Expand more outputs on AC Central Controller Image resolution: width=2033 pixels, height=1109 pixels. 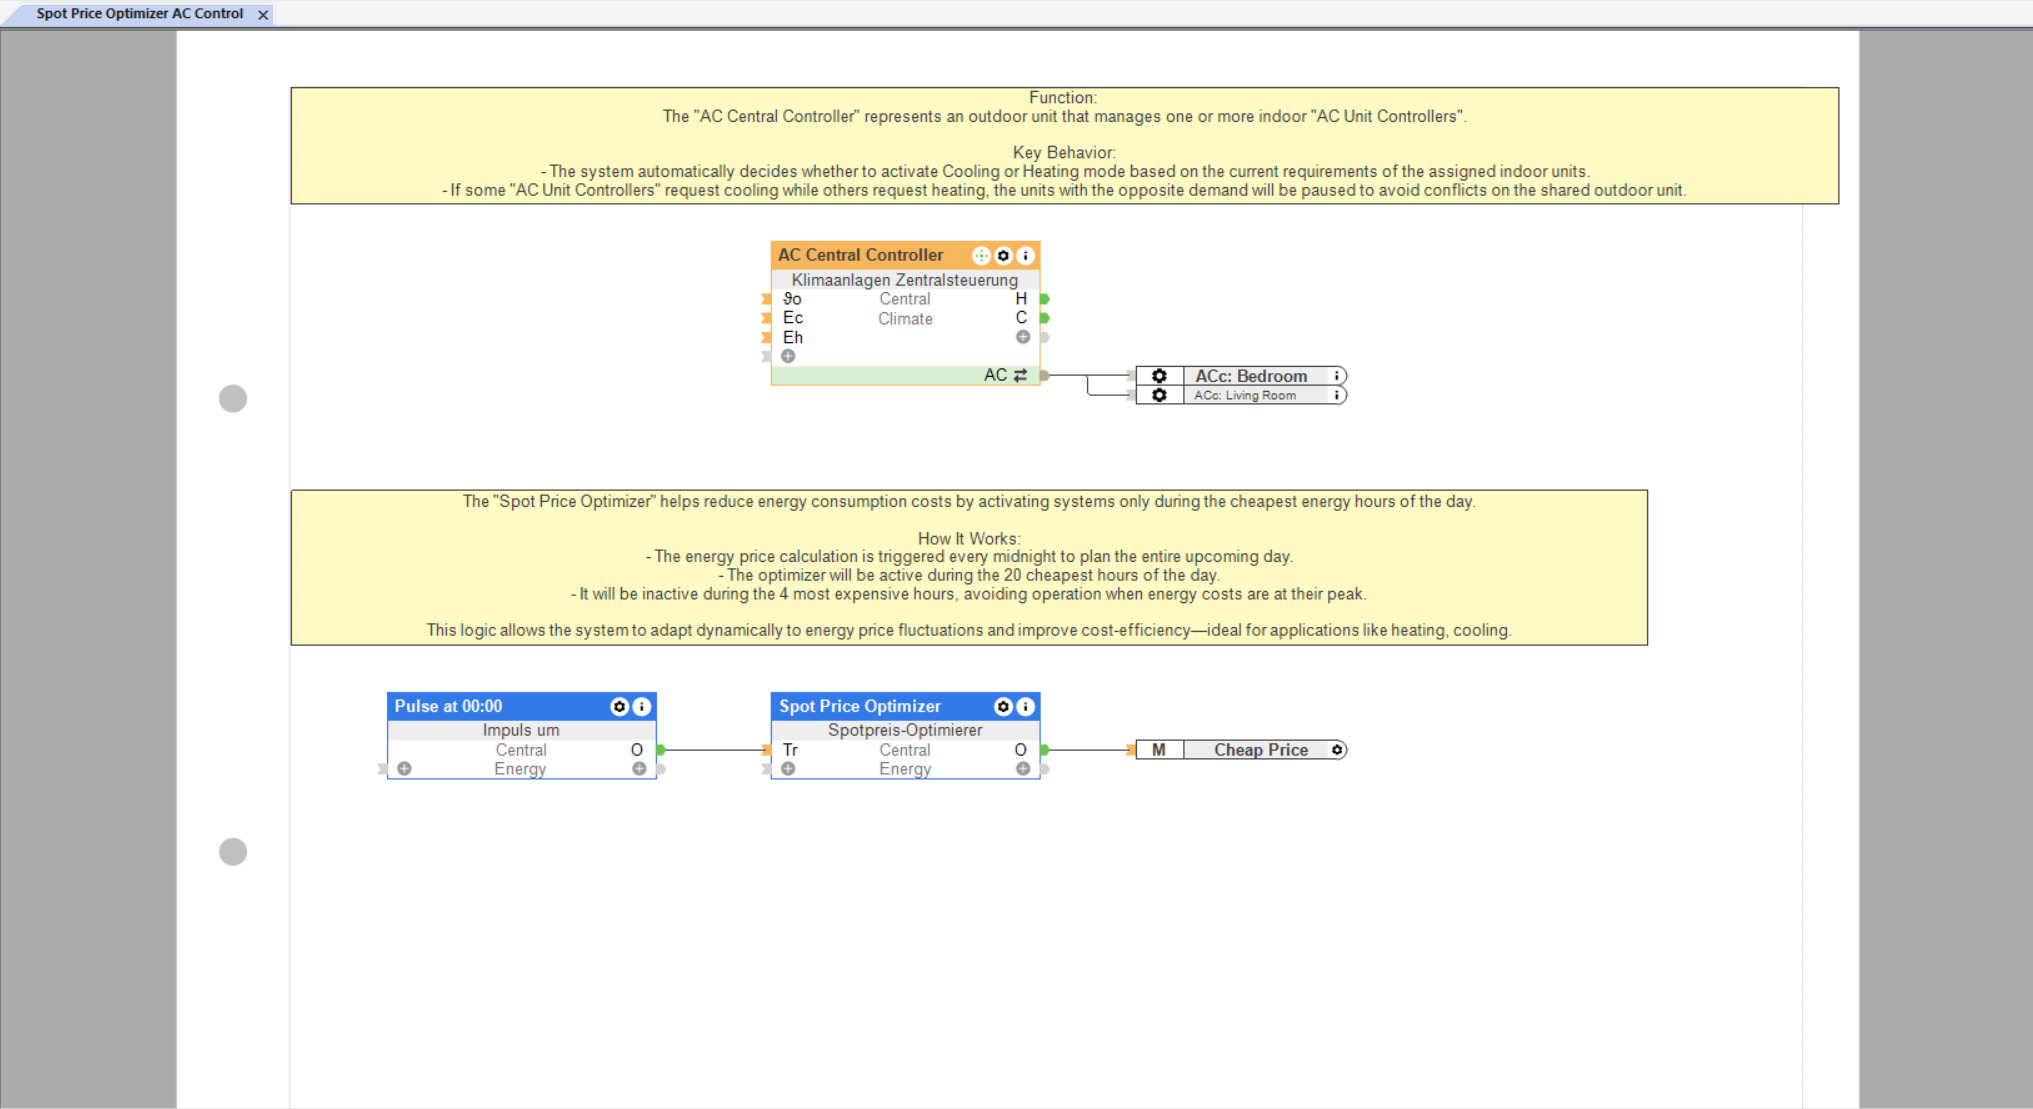[x=1022, y=338]
